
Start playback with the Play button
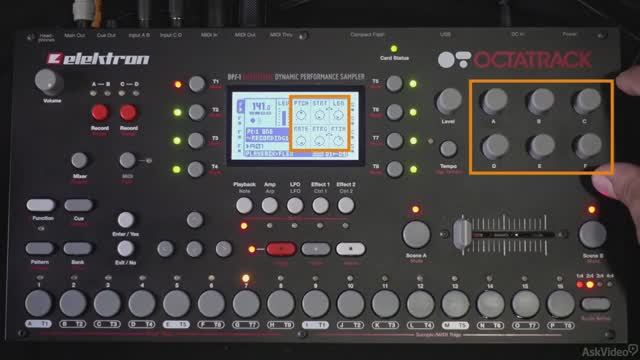point(316,249)
